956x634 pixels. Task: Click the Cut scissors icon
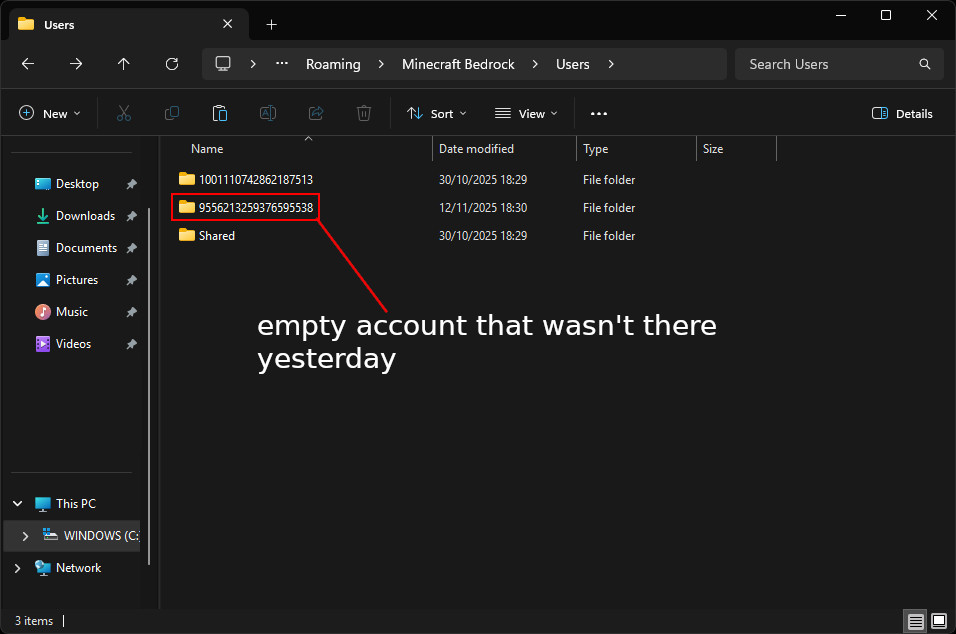[x=124, y=113]
